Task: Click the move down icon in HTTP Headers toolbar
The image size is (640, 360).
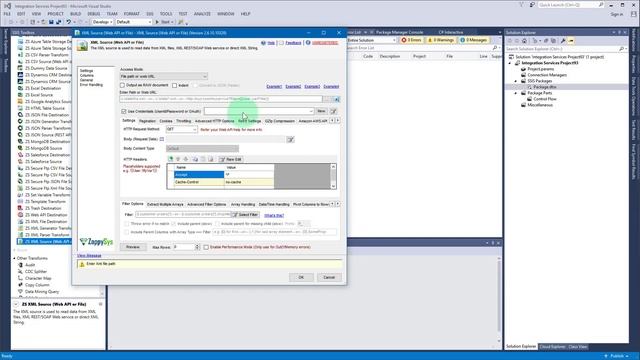Action: (186, 159)
